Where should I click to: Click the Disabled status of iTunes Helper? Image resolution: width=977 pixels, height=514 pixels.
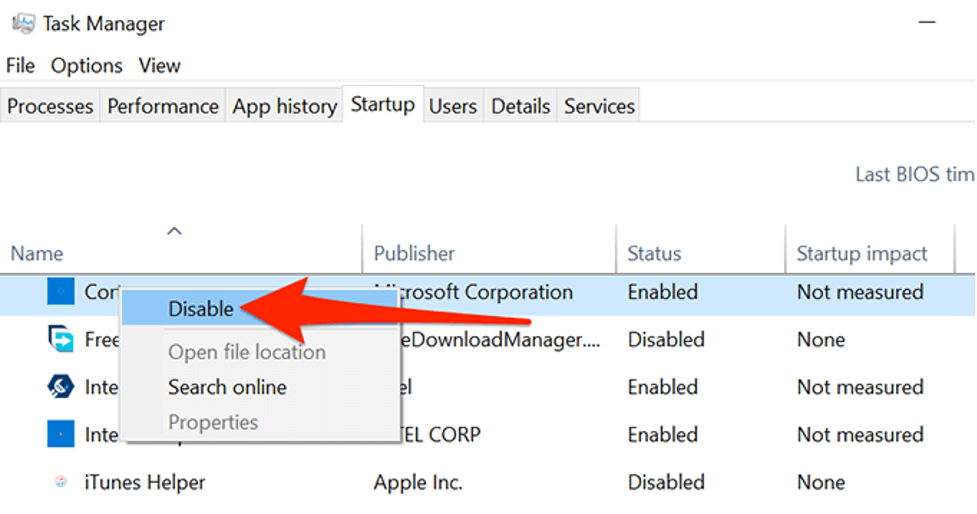666,482
